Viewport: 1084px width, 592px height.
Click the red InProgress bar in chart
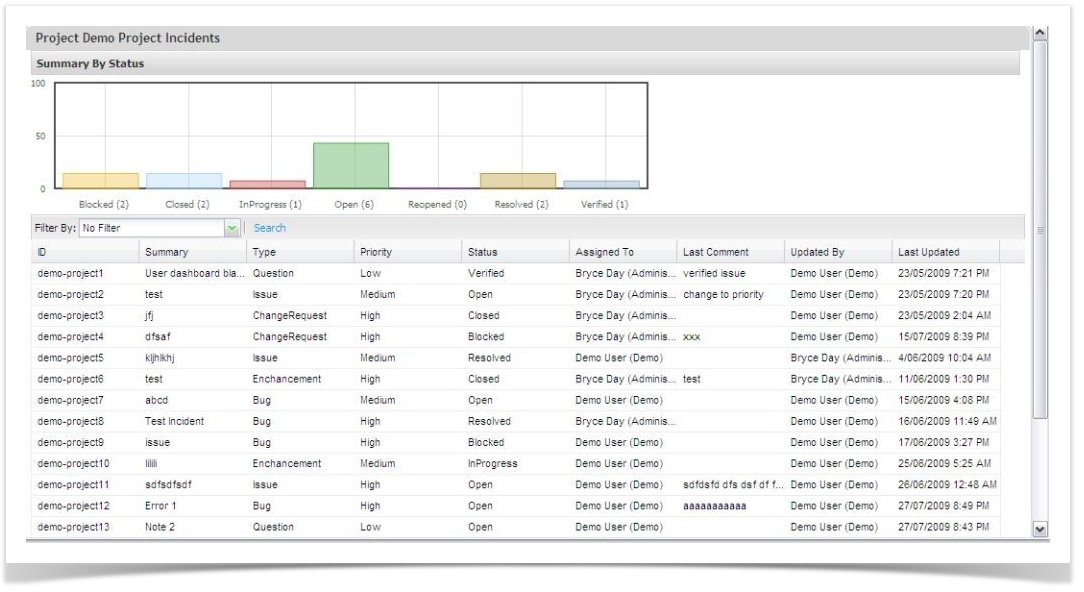(x=267, y=184)
